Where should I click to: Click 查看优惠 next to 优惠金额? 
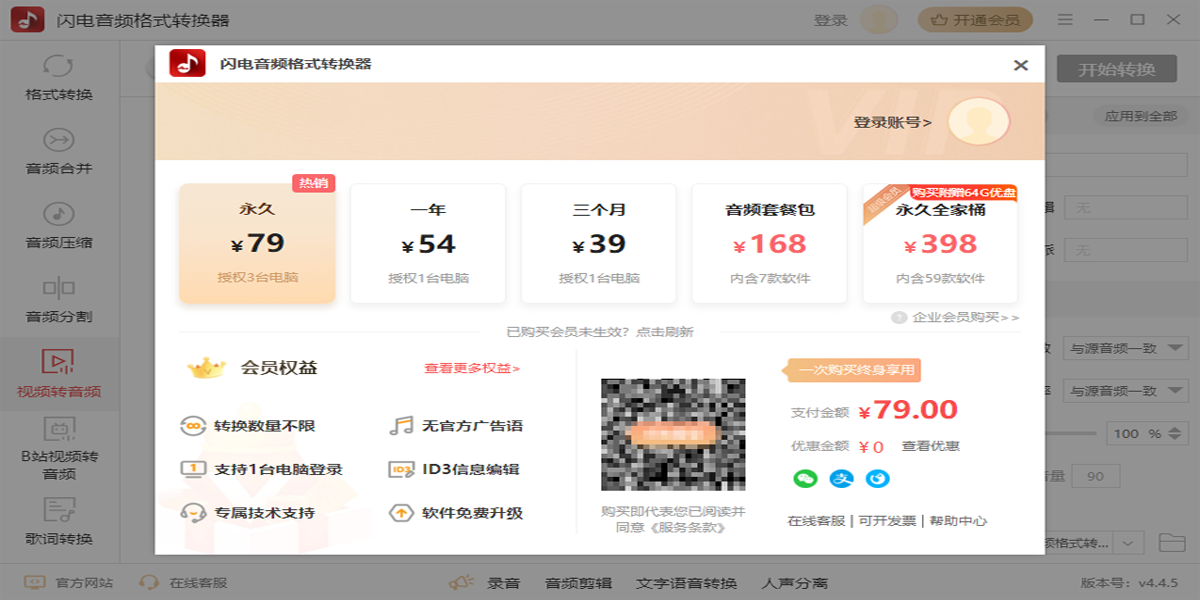(x=930, y=446)
